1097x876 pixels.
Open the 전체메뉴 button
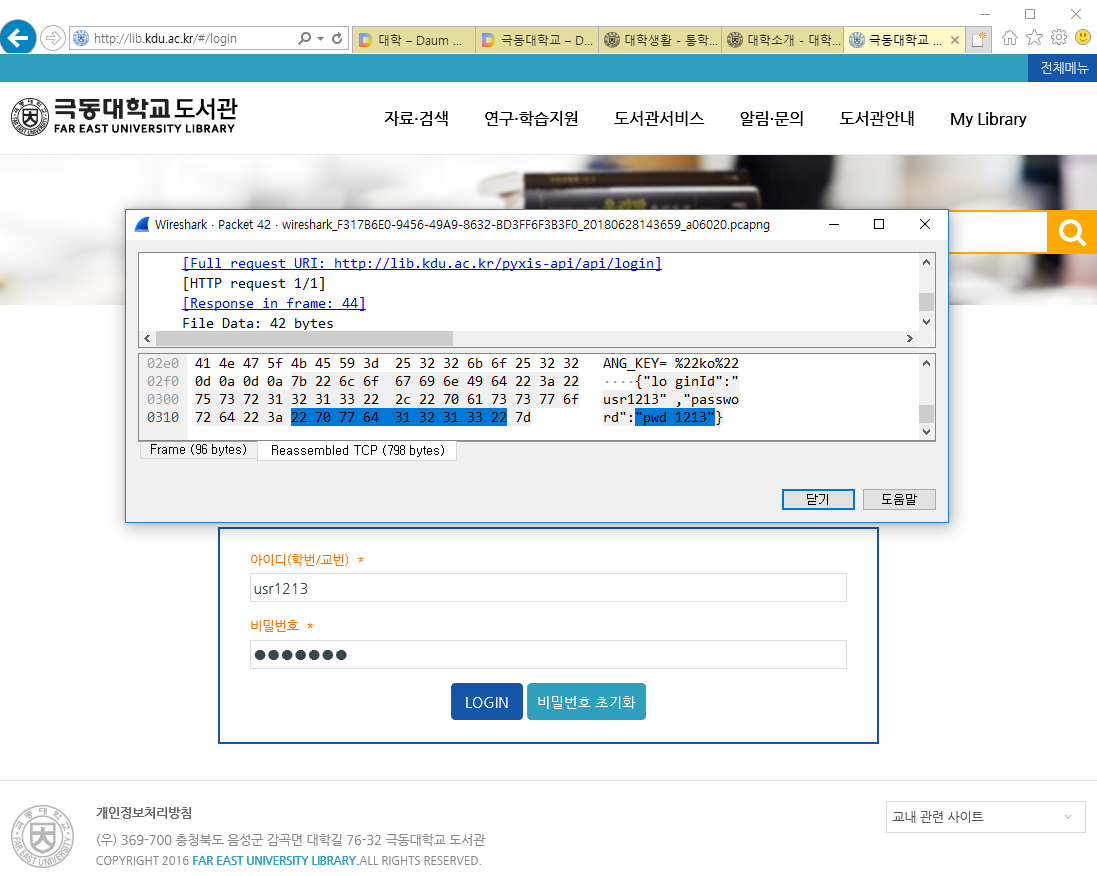coord(1063,68)
